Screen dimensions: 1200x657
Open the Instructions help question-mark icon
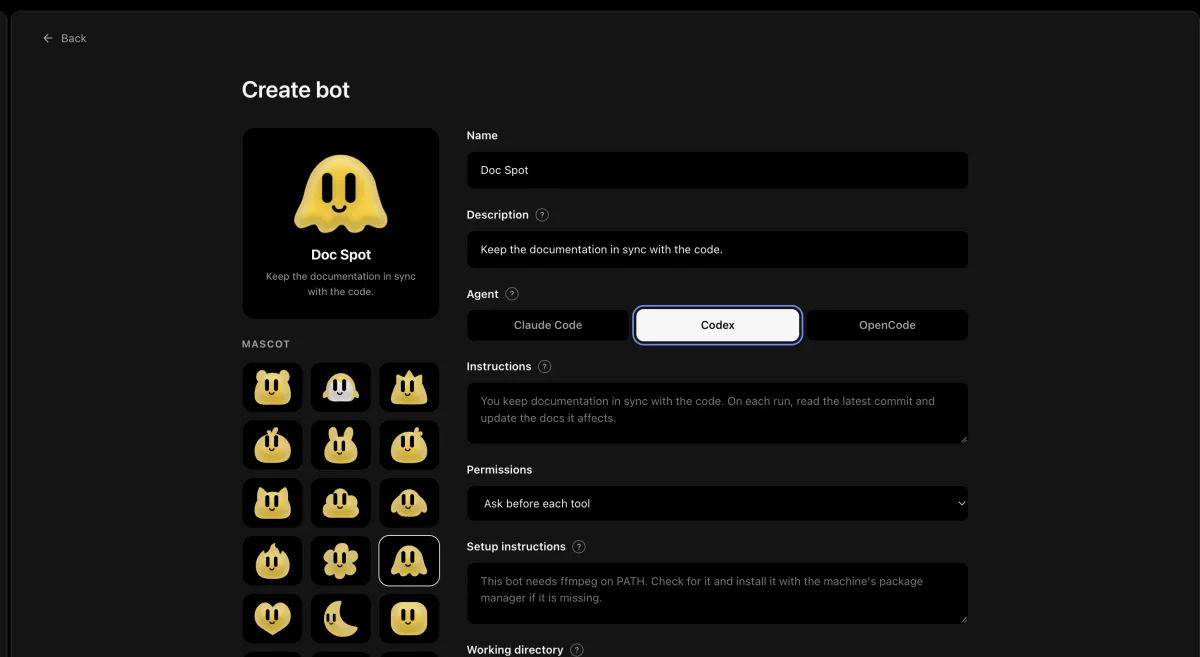(x=545, y=367)
